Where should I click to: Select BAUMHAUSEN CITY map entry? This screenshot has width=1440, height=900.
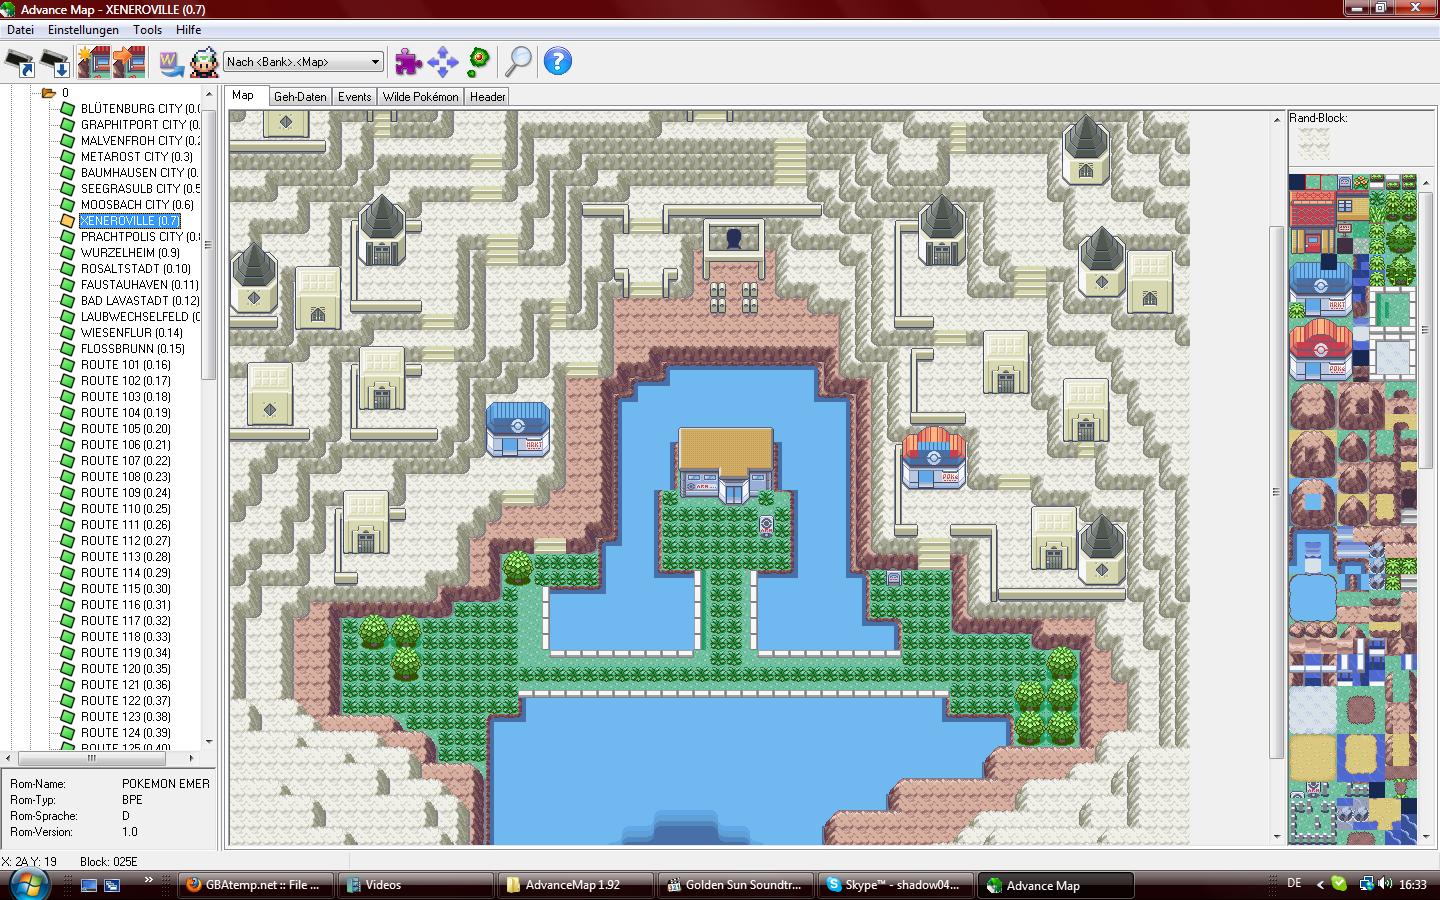[139, 173]
